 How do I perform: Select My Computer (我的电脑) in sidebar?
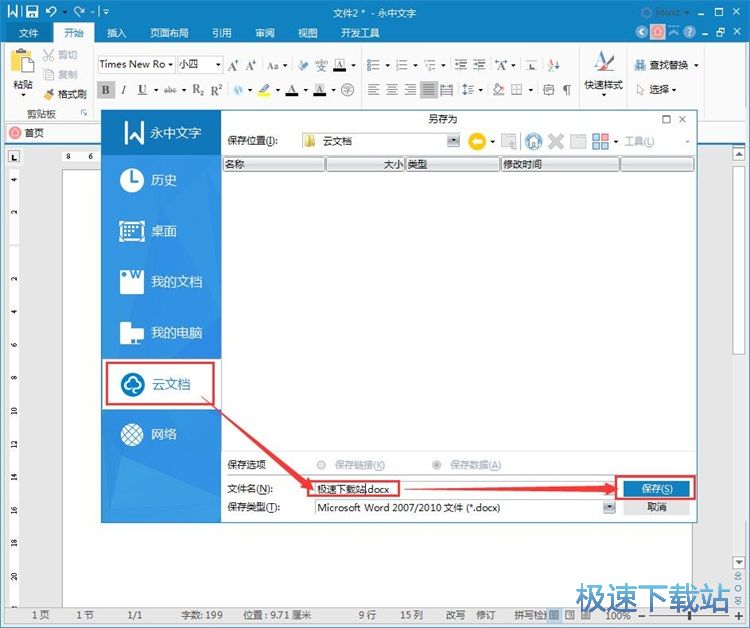(x=161, y=333)
